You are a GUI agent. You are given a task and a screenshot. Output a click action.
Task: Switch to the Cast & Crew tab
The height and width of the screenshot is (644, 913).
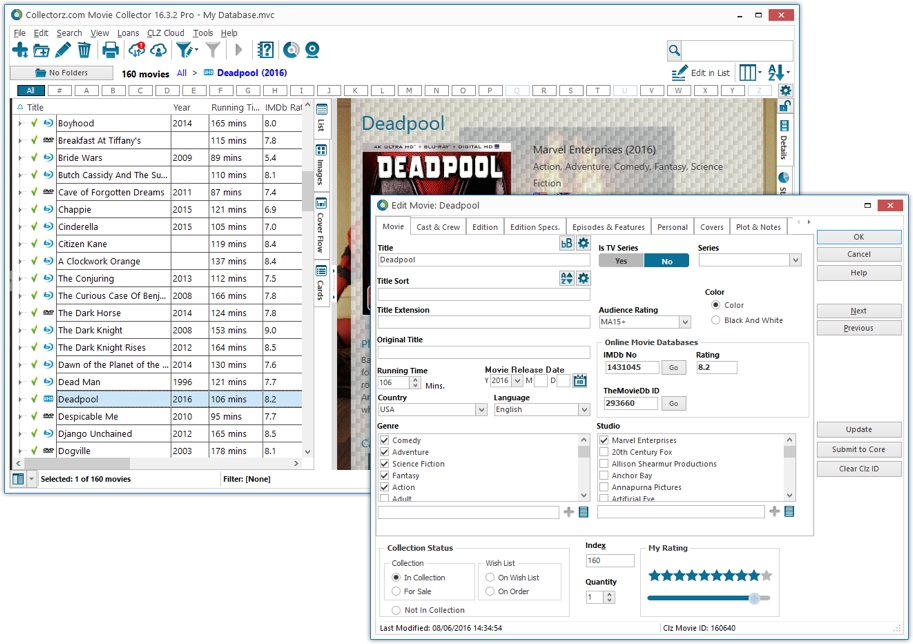click(x=438, y=227)
